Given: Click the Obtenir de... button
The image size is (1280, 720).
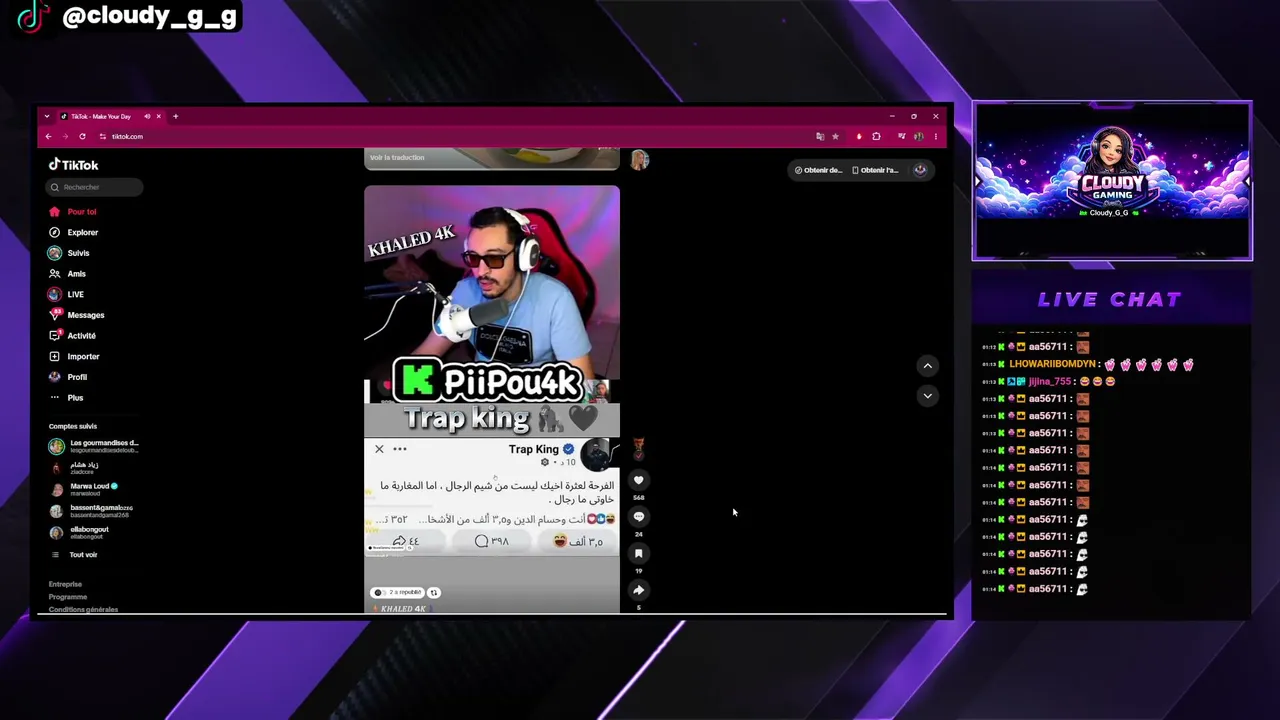Looking at the screenshot, I should (818, 170).
